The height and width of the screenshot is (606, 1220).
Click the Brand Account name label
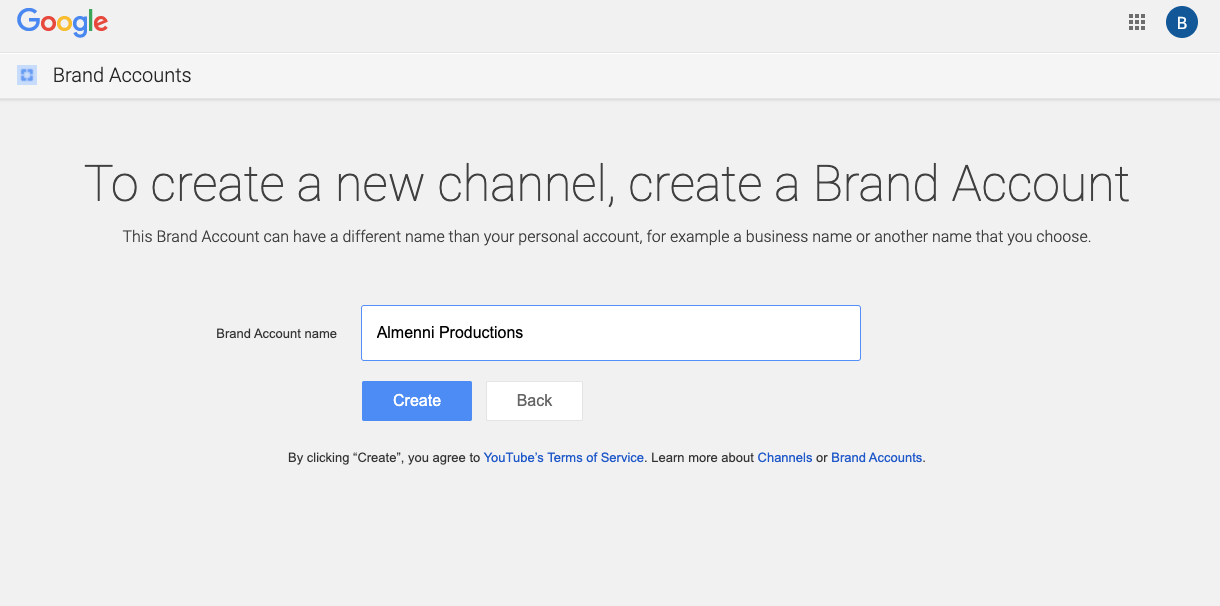click(x=277, y=334)
